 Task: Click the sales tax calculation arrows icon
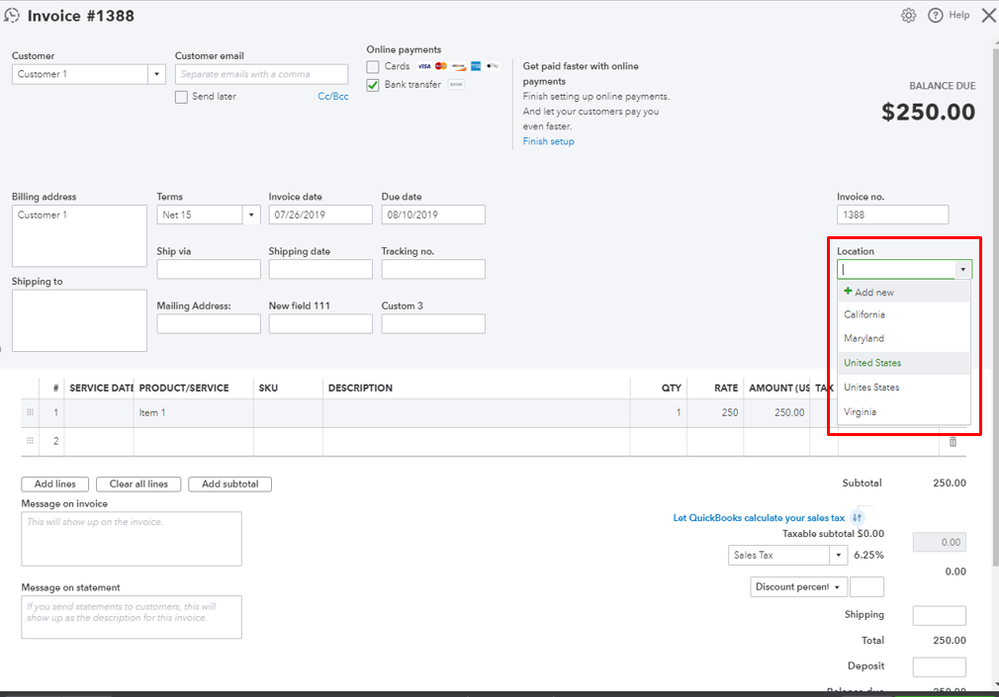tap(857, 517)
